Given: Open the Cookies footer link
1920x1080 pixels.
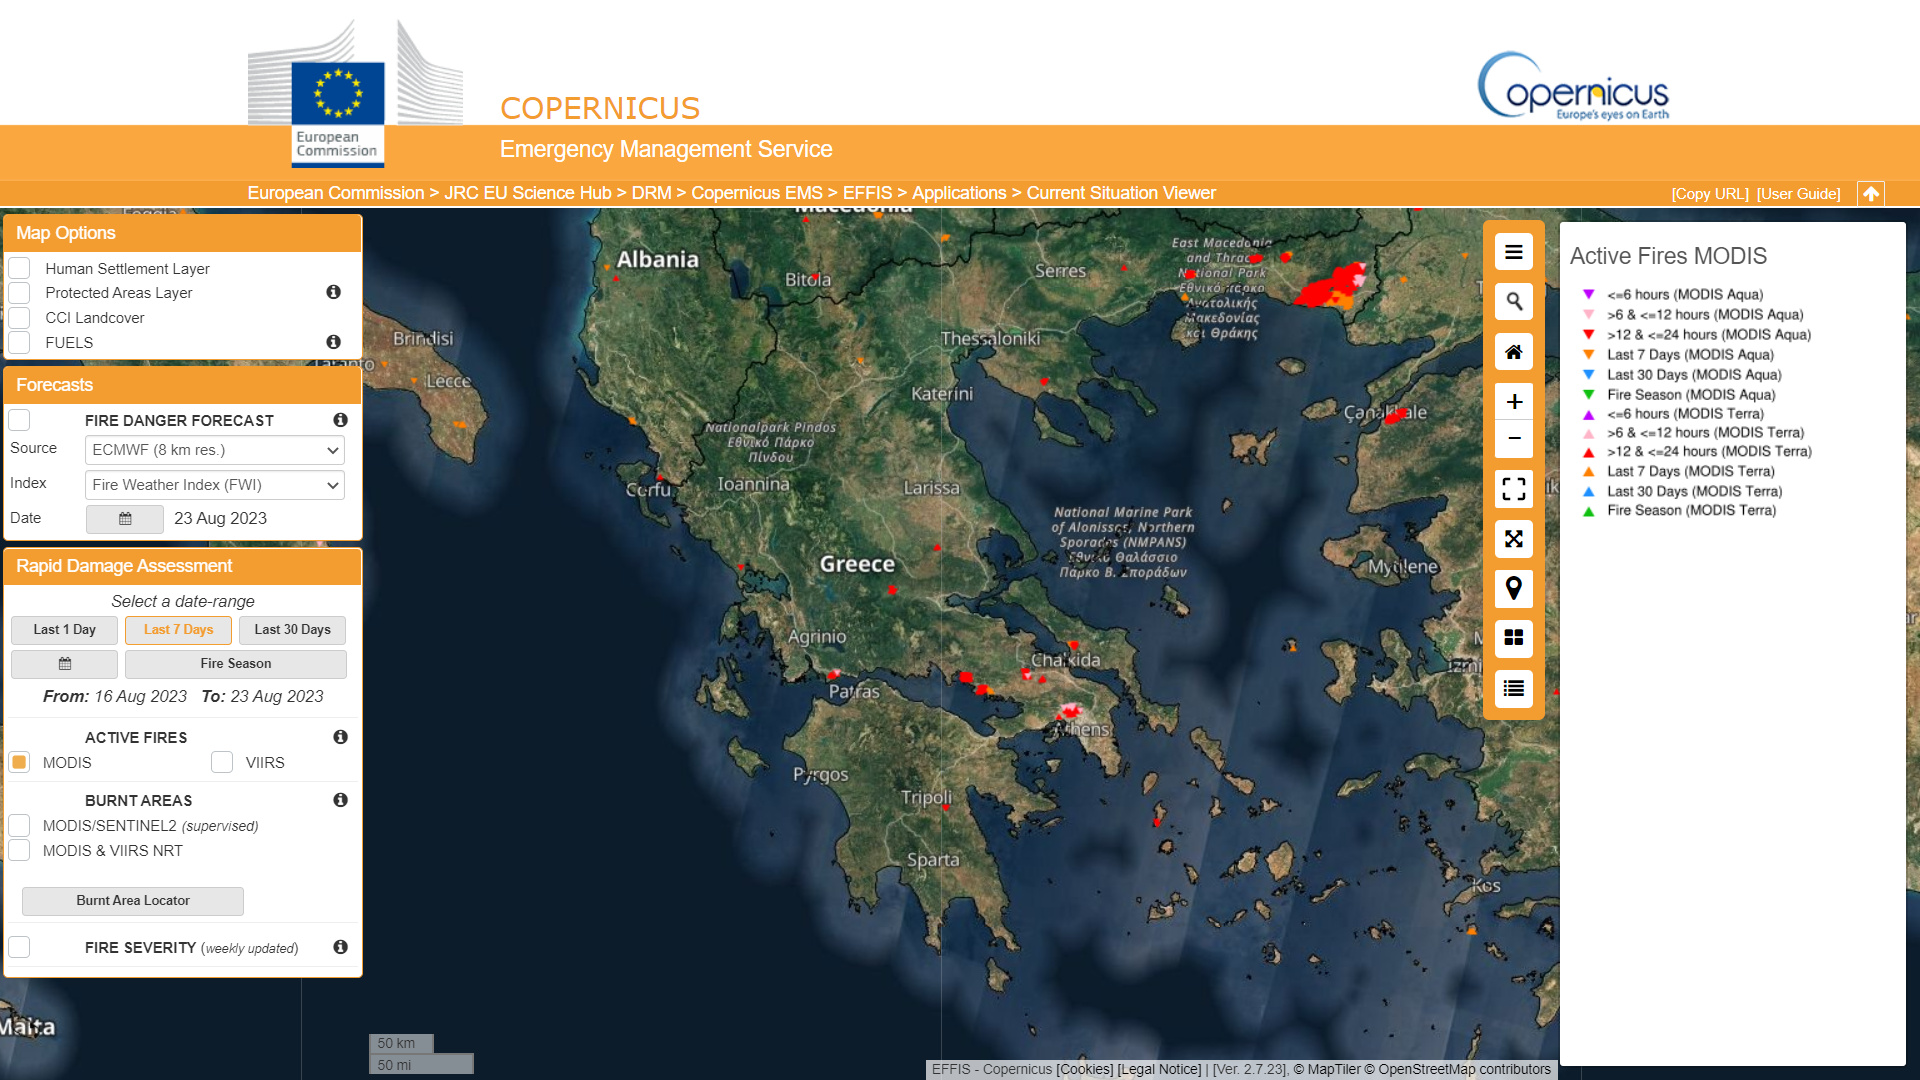Looking at the screenshot, I should [1084, 1069].
